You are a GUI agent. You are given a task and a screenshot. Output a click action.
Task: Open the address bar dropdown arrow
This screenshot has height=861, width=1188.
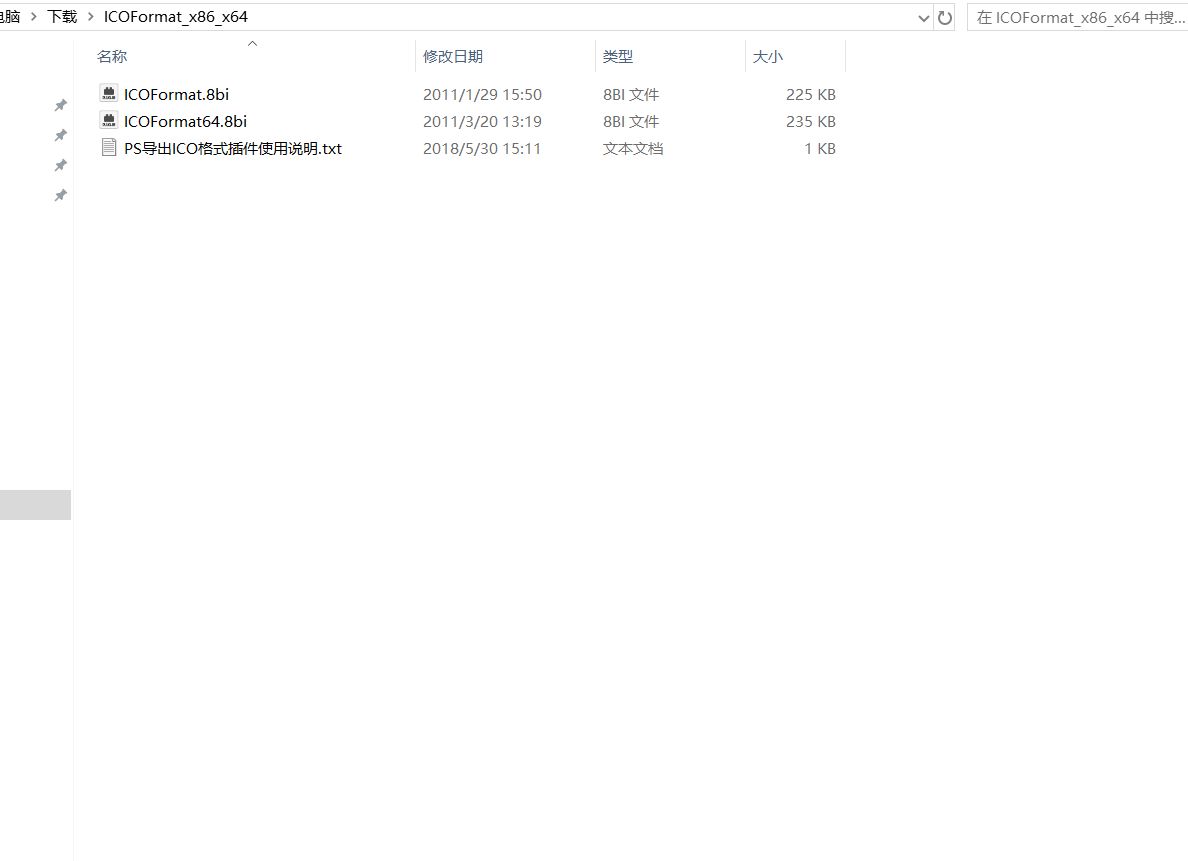[x=923, y=17]
